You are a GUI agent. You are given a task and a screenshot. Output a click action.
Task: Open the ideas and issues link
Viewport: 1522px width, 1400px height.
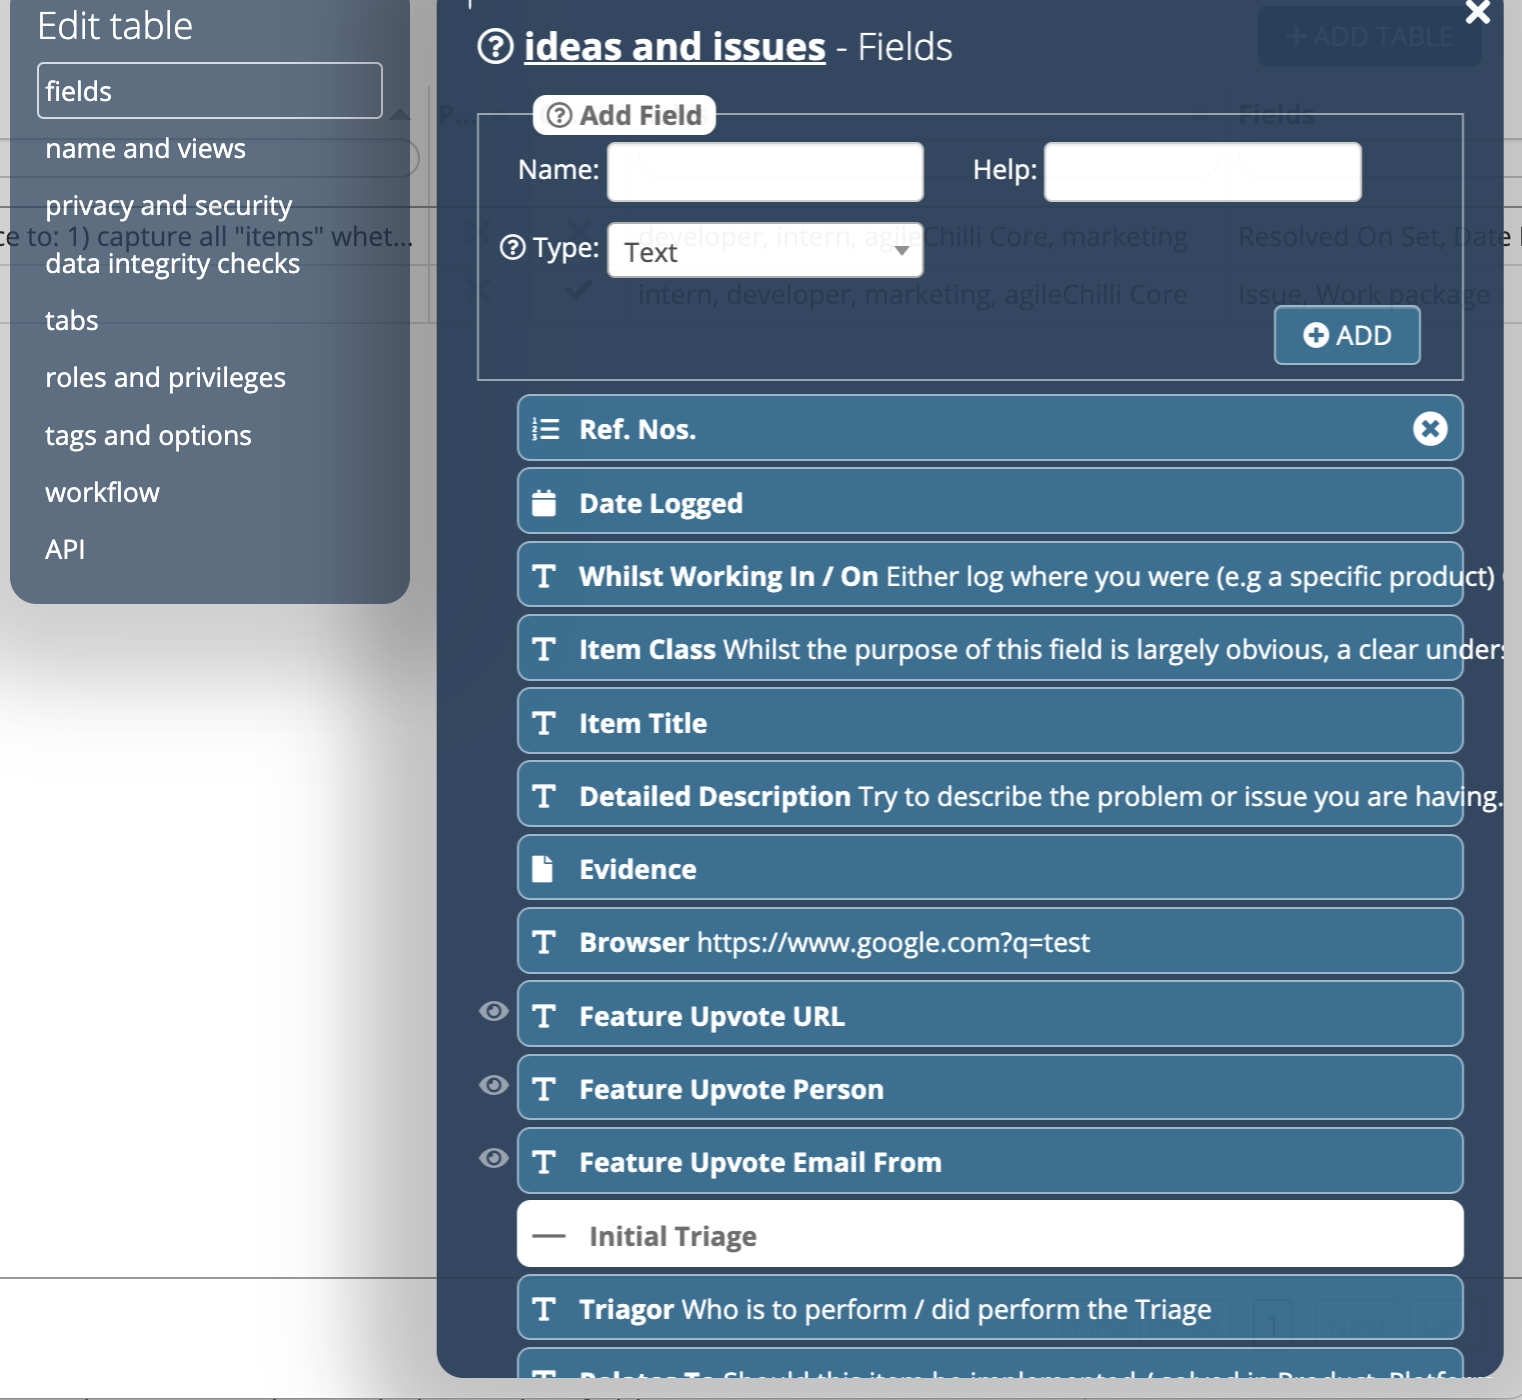[x=674, y=46]
